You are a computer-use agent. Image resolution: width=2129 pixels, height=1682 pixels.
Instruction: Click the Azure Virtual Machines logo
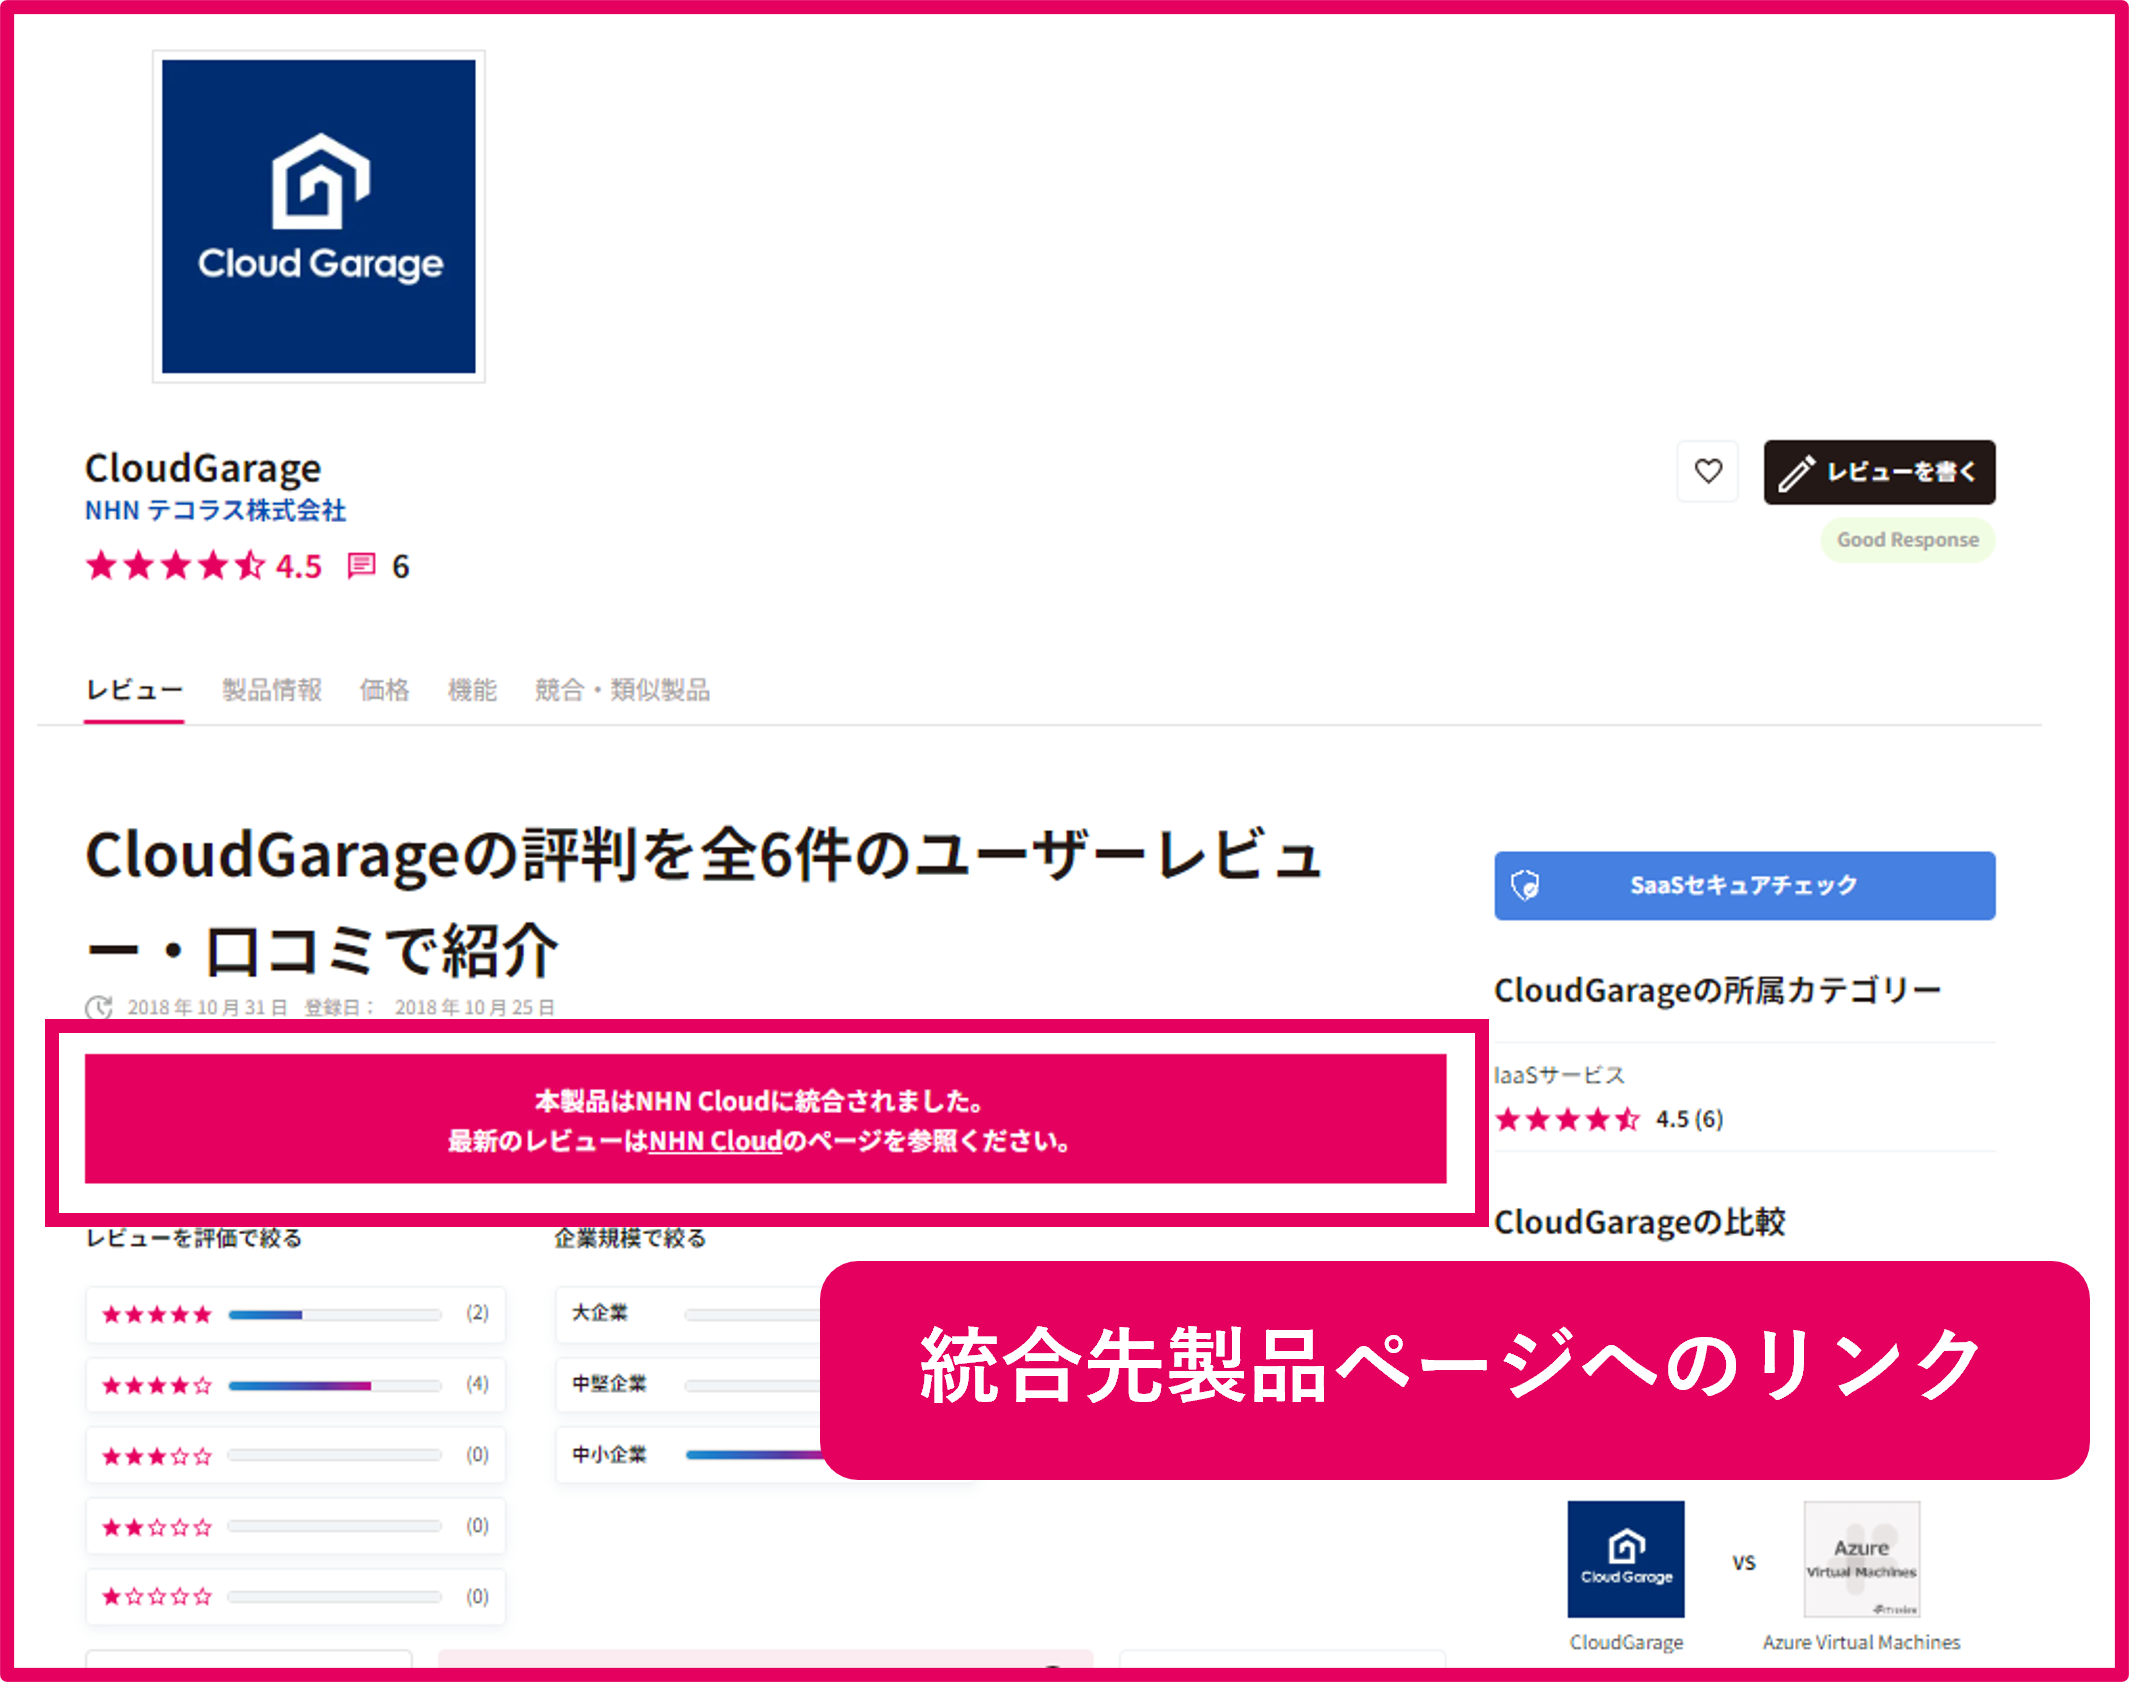1861,1560
